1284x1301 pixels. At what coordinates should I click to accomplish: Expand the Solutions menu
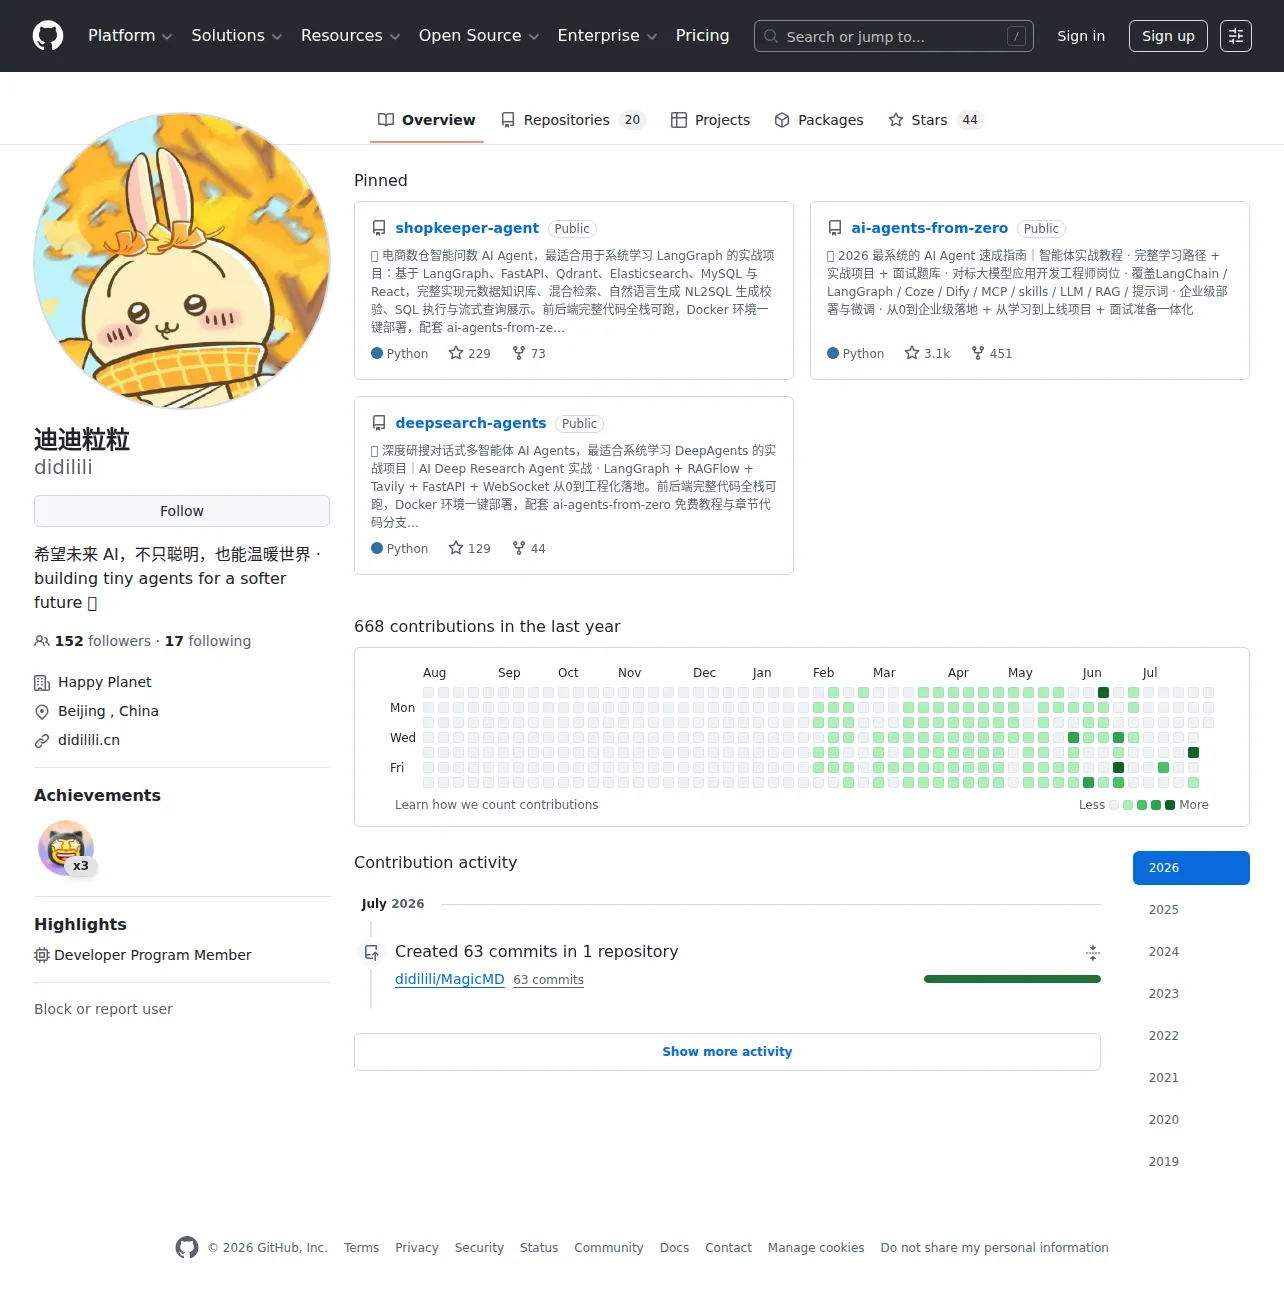[x=237, y=36]
